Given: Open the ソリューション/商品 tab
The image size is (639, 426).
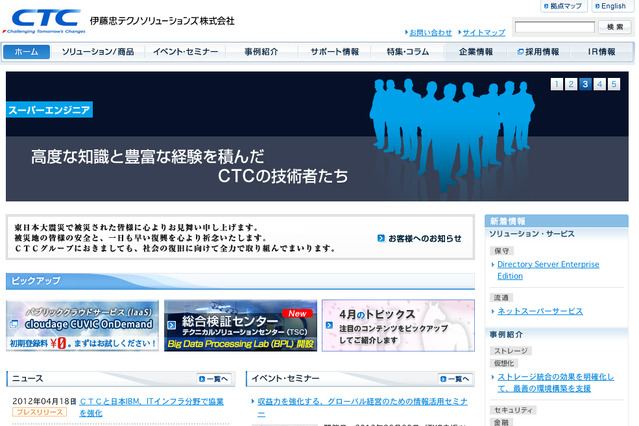Looking at the screenshot, I should point(98,52).
